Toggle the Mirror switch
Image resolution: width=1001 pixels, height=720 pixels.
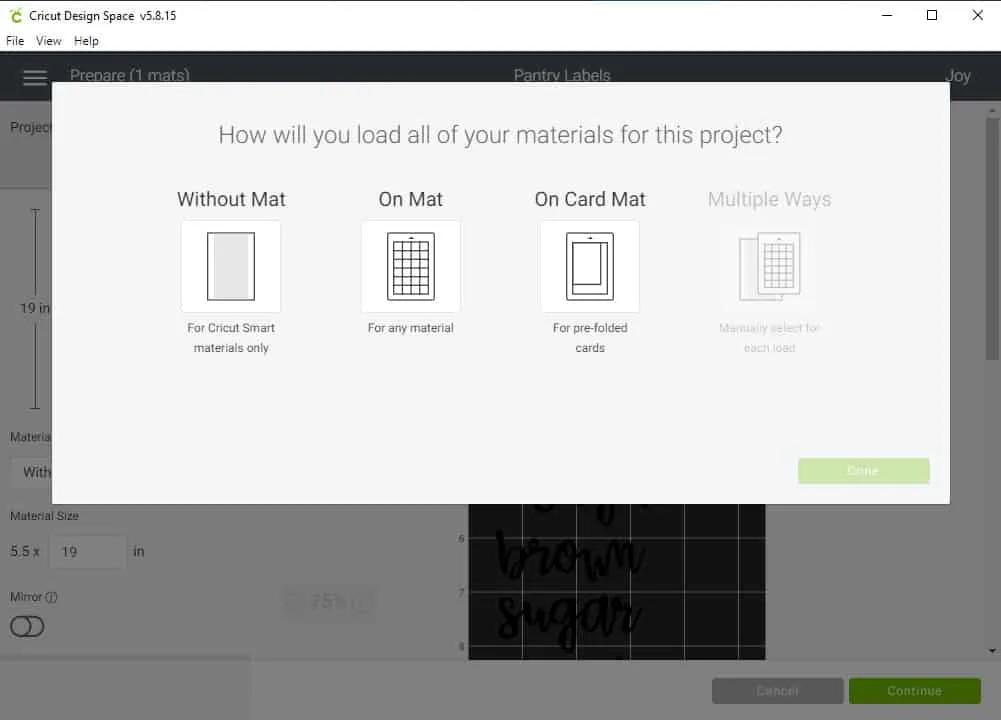click(x=27, y=627)
